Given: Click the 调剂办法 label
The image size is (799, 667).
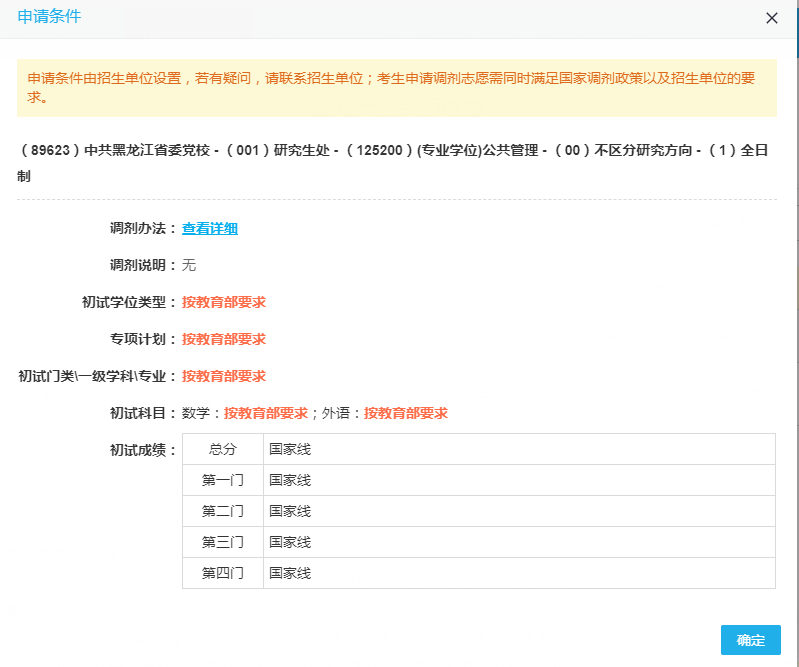Looking at the screenshot, I should (x=143, y=228).
